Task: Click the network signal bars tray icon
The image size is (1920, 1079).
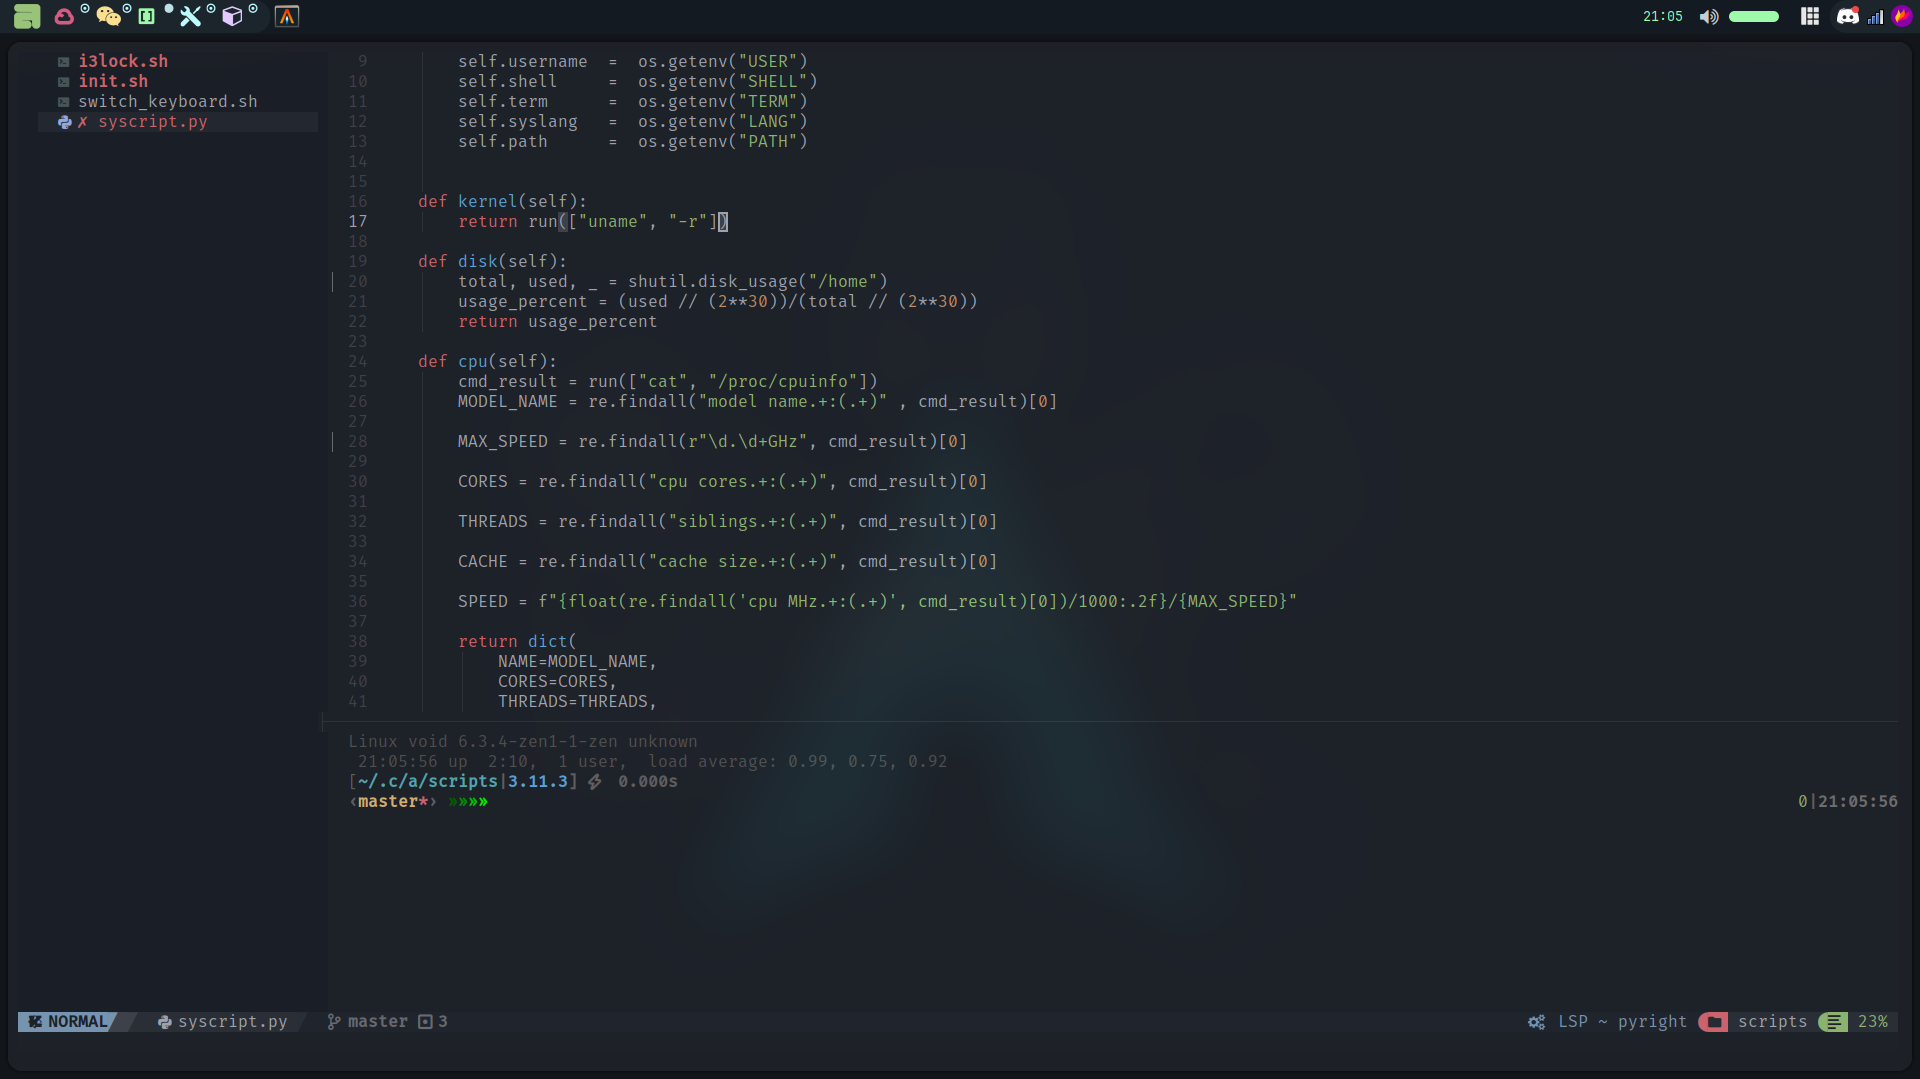Action: click(1875, 17)
